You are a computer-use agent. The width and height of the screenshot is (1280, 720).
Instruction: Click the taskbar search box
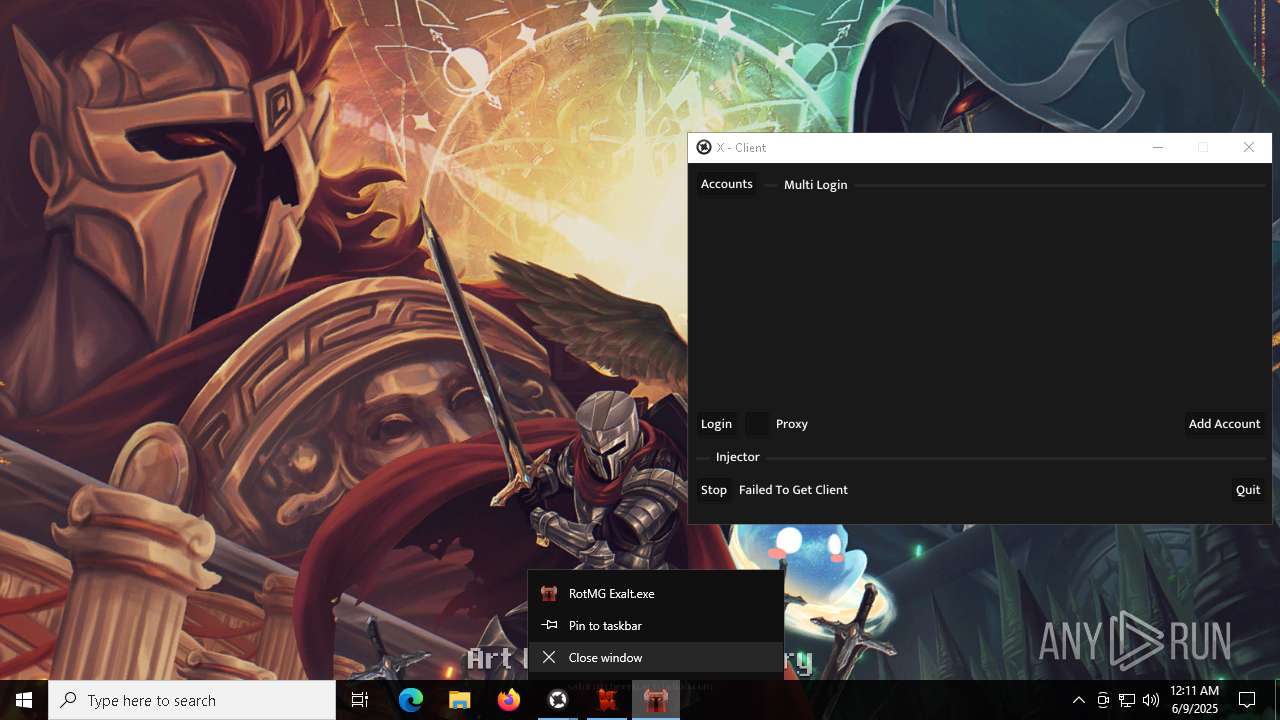192,700
